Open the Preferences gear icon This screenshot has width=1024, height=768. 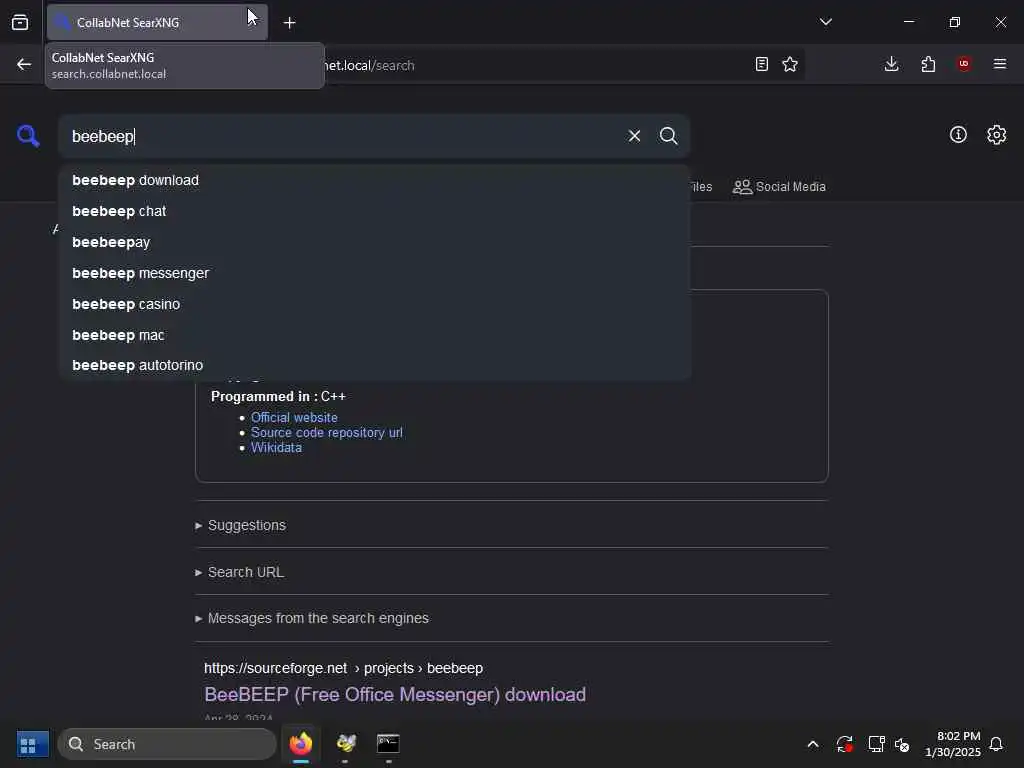[996, 135]
